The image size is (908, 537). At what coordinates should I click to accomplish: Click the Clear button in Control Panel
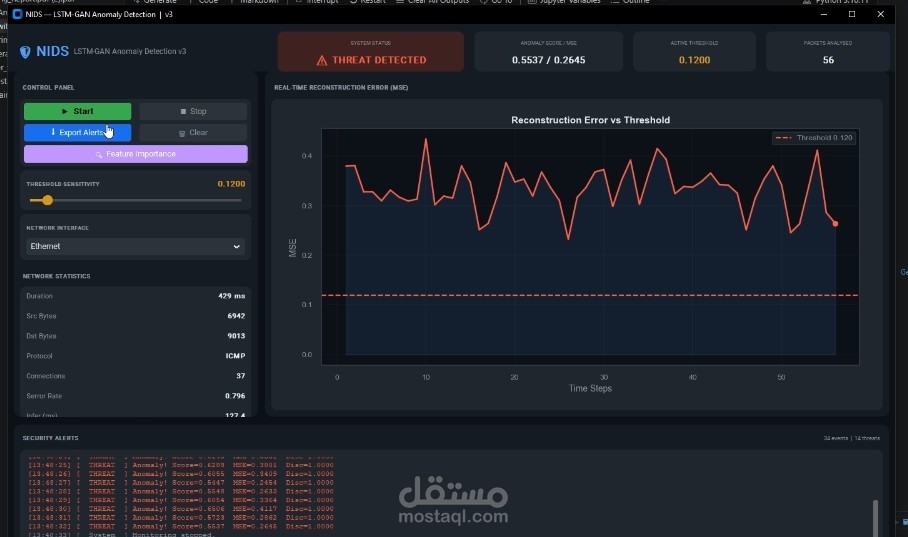193,133
